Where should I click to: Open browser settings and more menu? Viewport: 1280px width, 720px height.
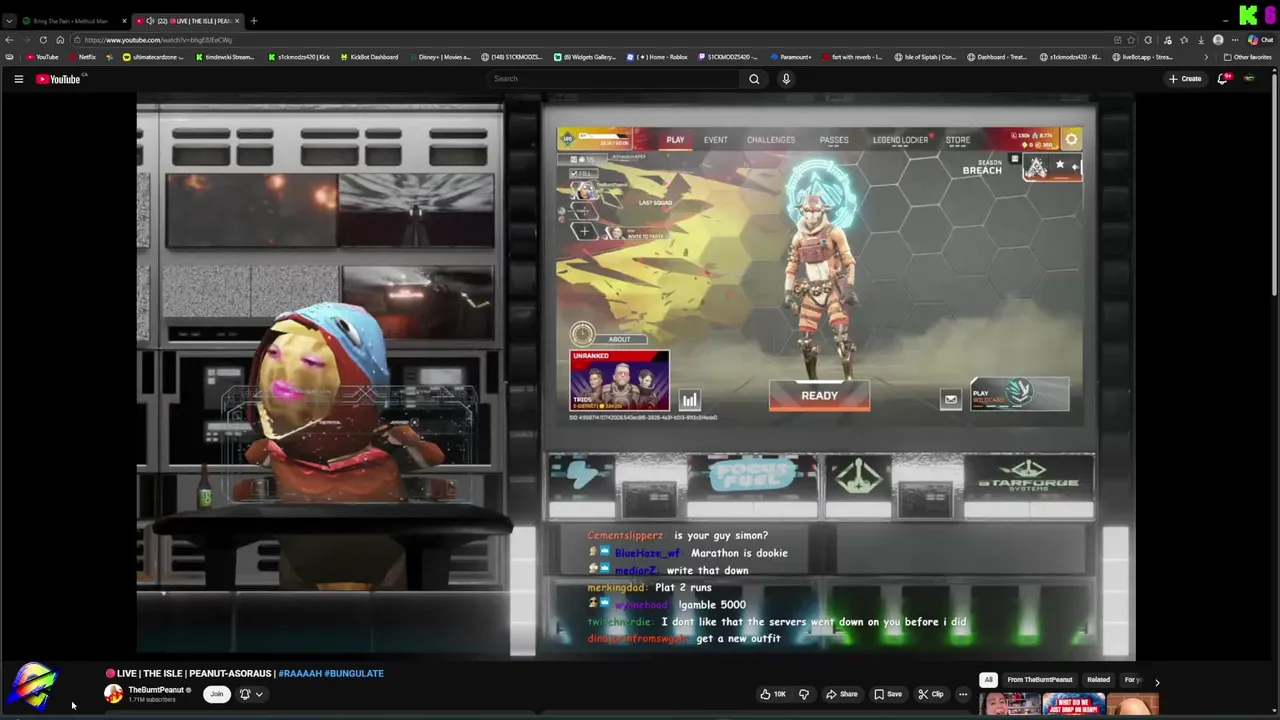[x=1235, y=40]
